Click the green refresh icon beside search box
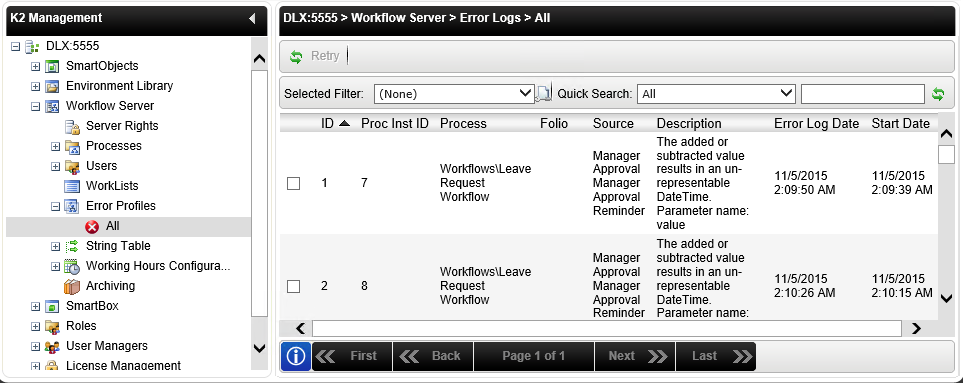 tap(938, 94)
